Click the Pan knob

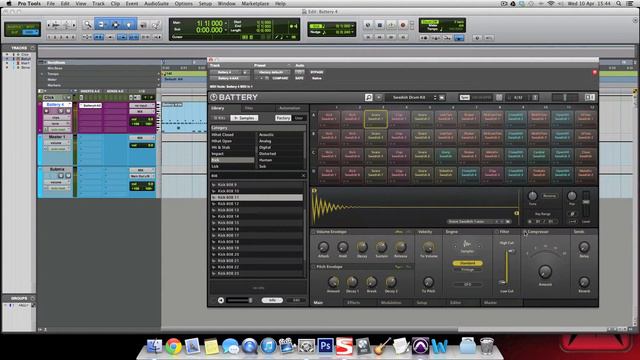(572, 196)
